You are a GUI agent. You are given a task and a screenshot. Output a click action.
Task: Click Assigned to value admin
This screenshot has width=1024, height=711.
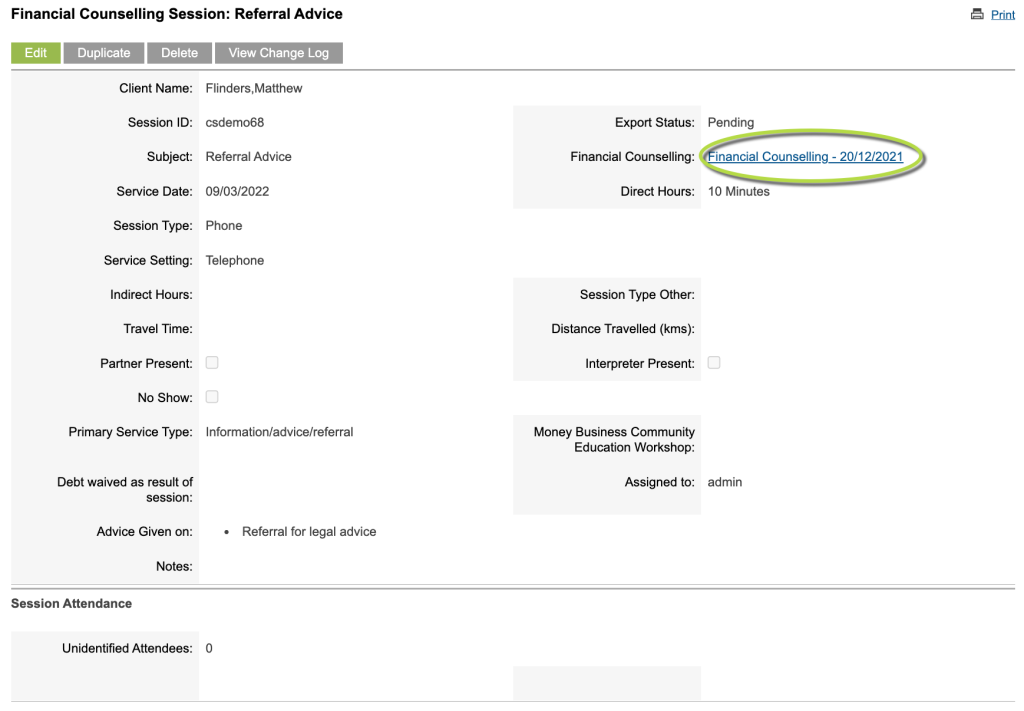point(725,482)
